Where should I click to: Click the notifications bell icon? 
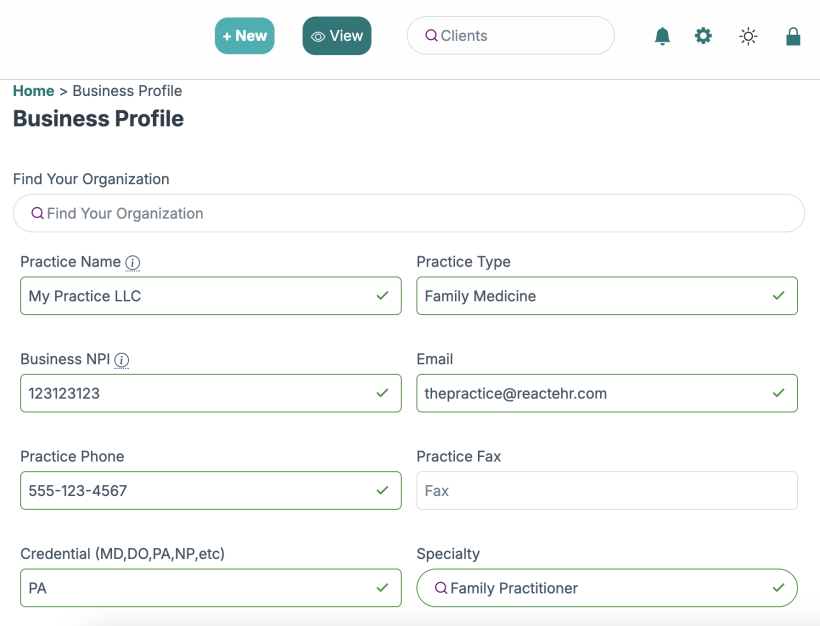coord(662,36)
